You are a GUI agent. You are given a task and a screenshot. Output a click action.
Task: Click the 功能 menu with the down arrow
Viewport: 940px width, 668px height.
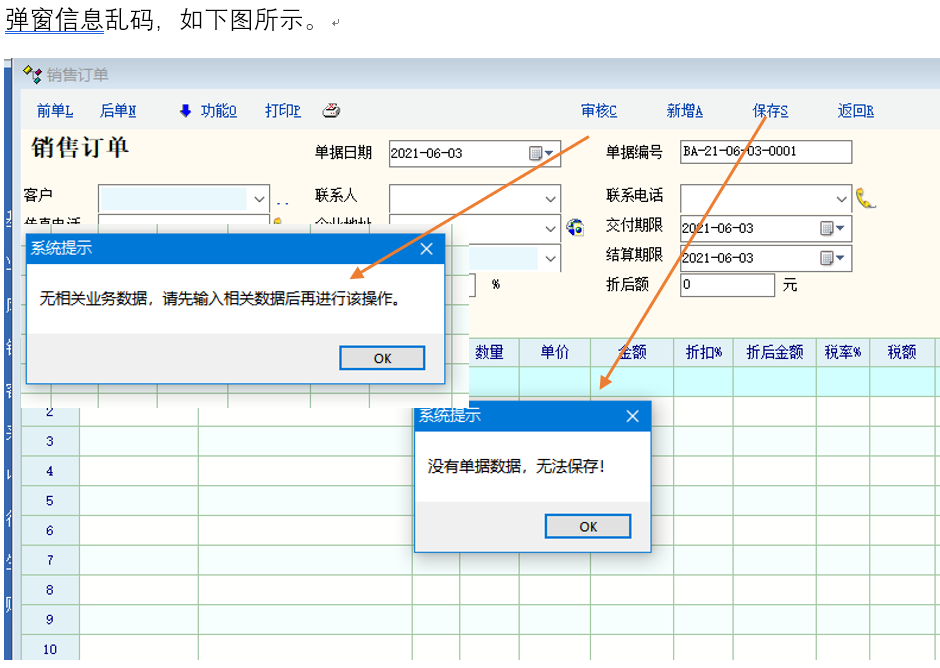click(x=208, y=111)
